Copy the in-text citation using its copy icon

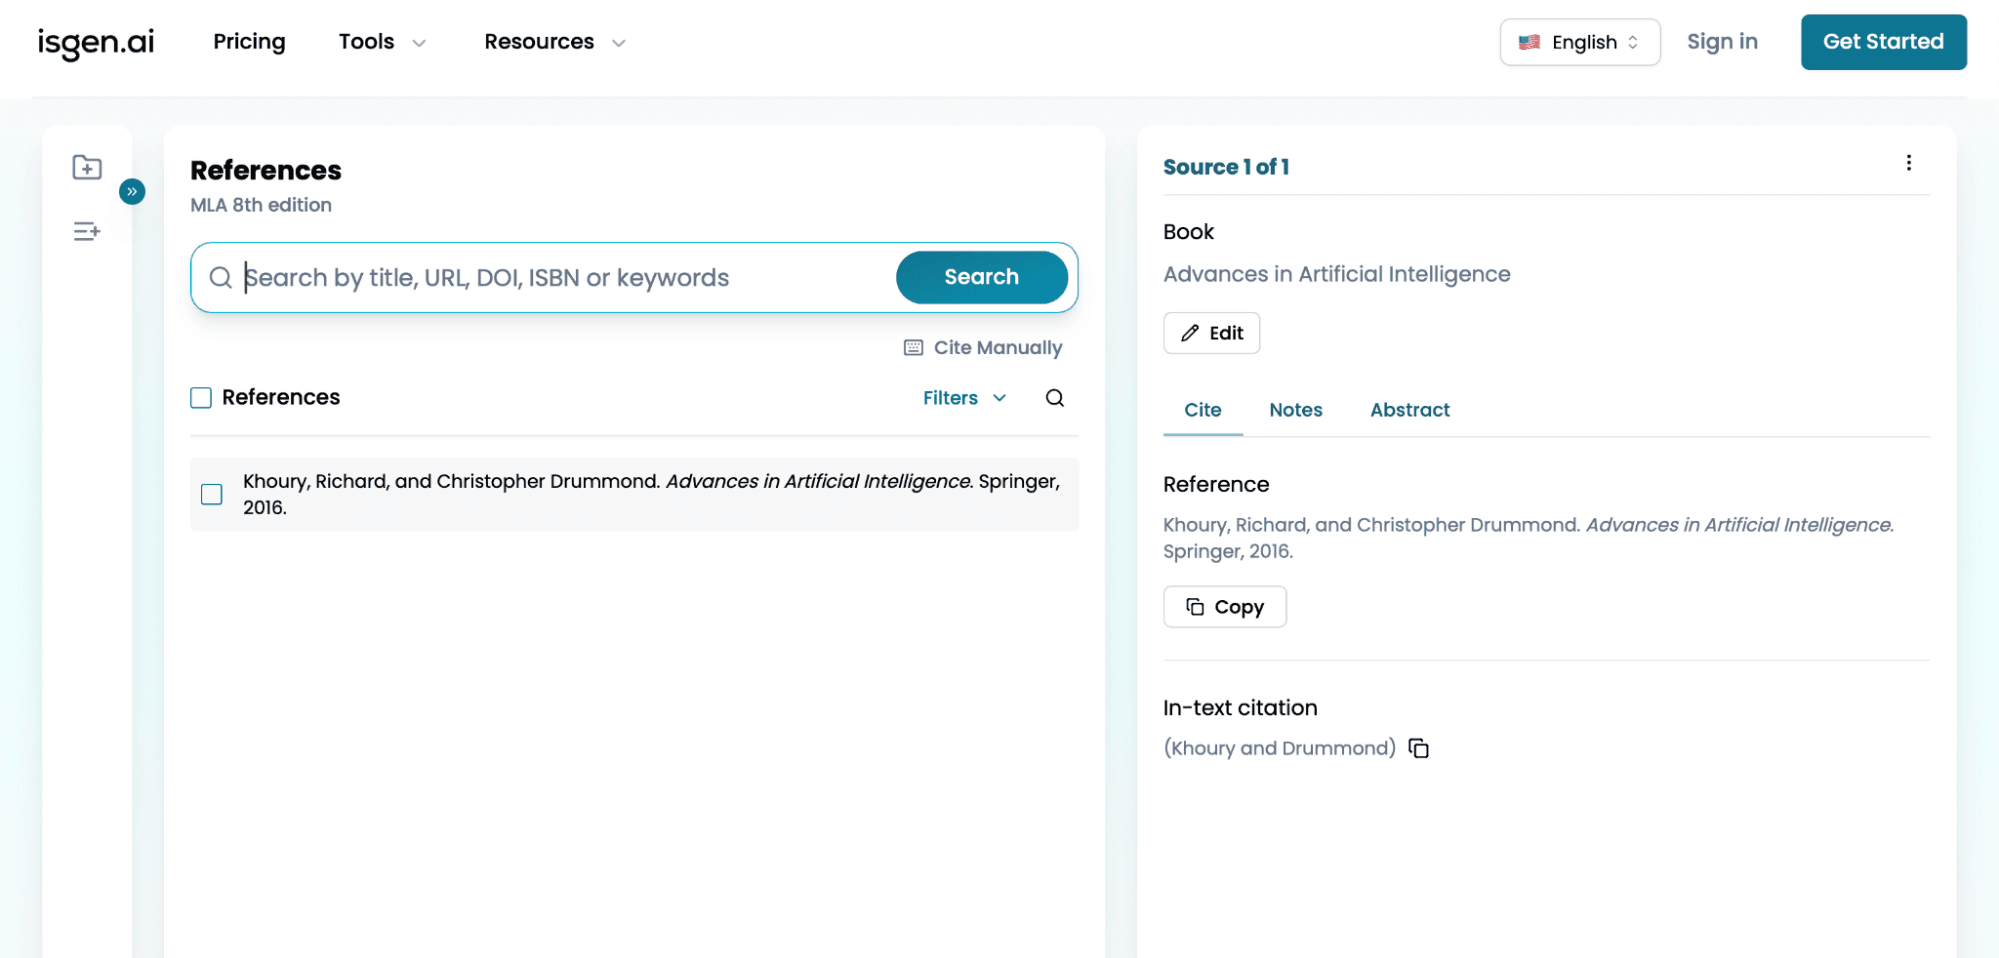coord(1419,747)
